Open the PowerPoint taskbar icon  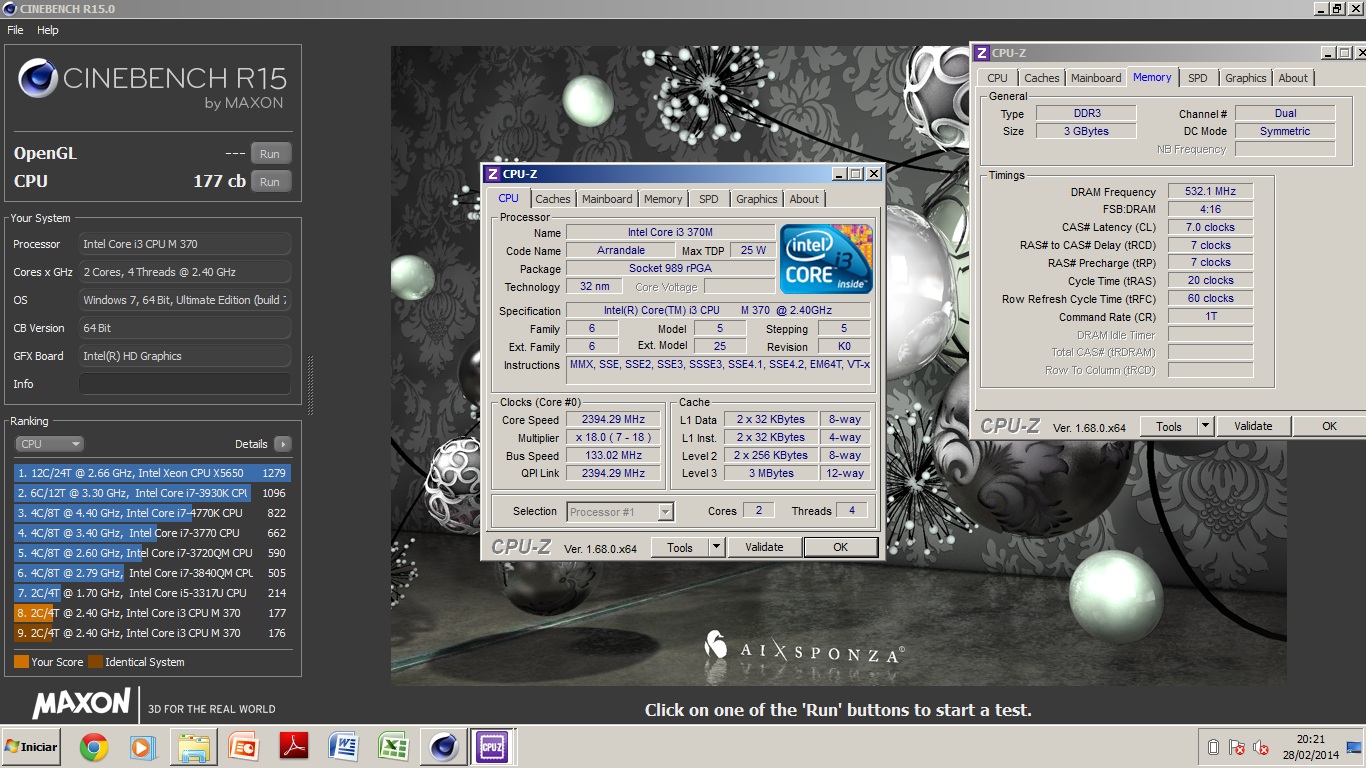point(244,747)
